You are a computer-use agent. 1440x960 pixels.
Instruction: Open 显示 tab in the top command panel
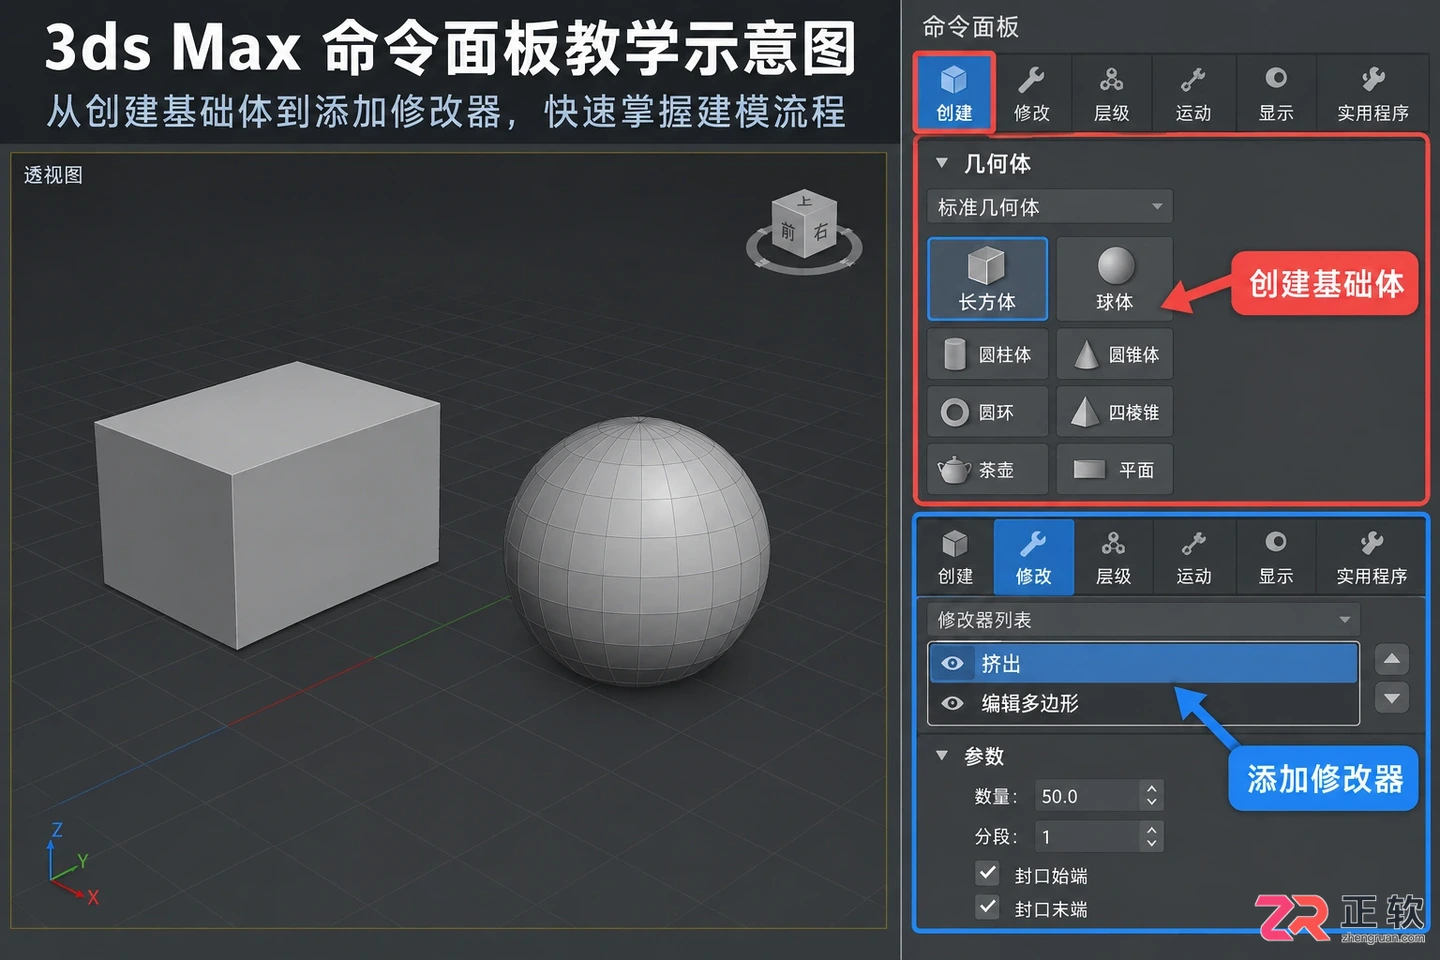point(1276,92)
